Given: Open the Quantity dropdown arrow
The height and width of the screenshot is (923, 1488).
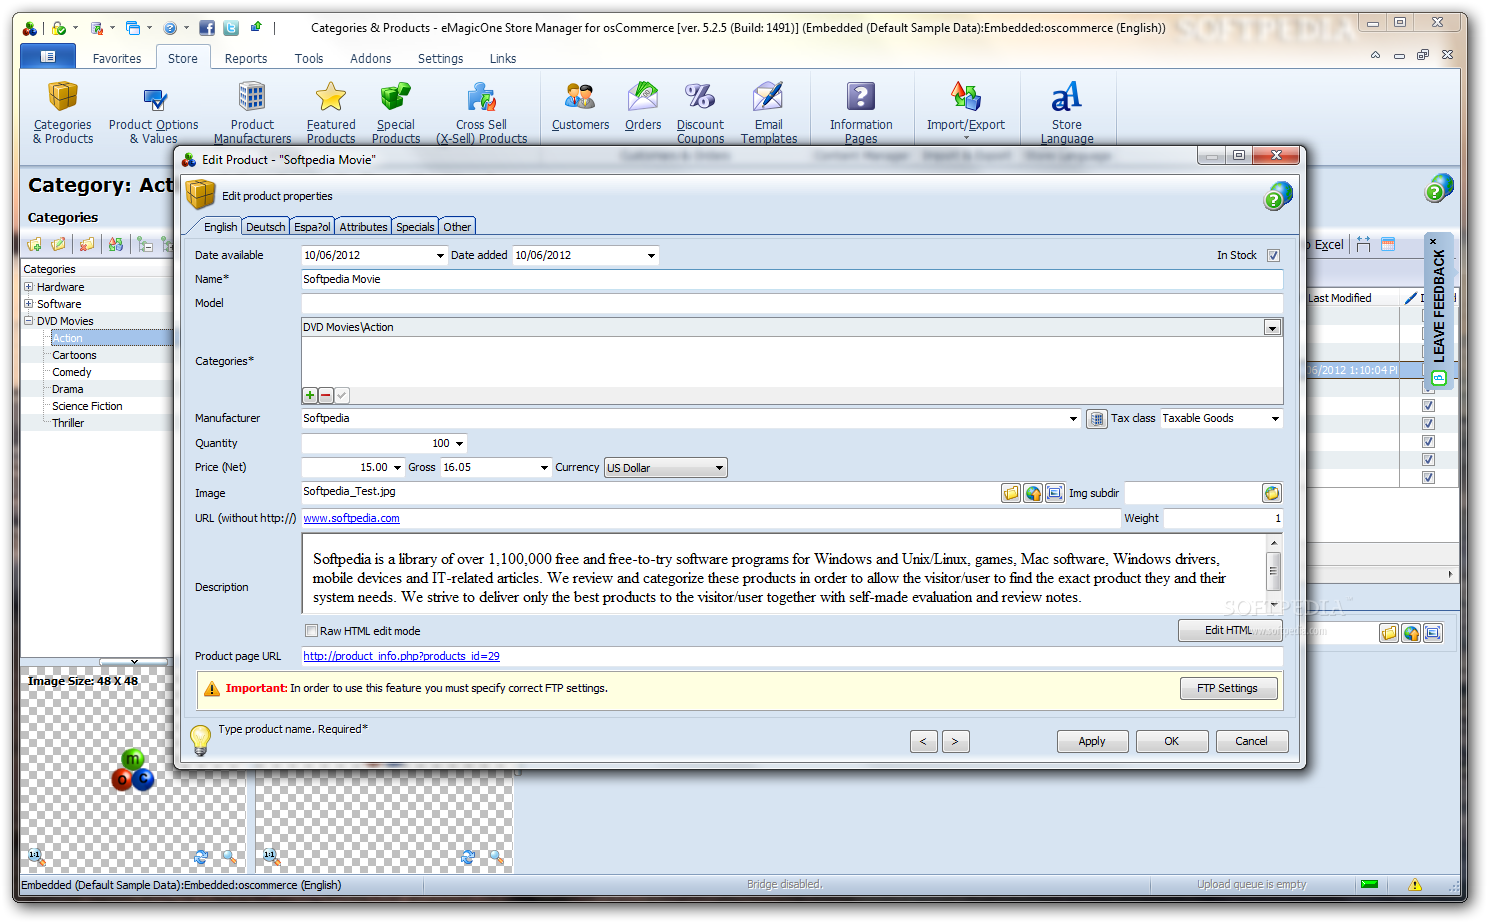Looking at the screenshot, I should tap(459, 444).
